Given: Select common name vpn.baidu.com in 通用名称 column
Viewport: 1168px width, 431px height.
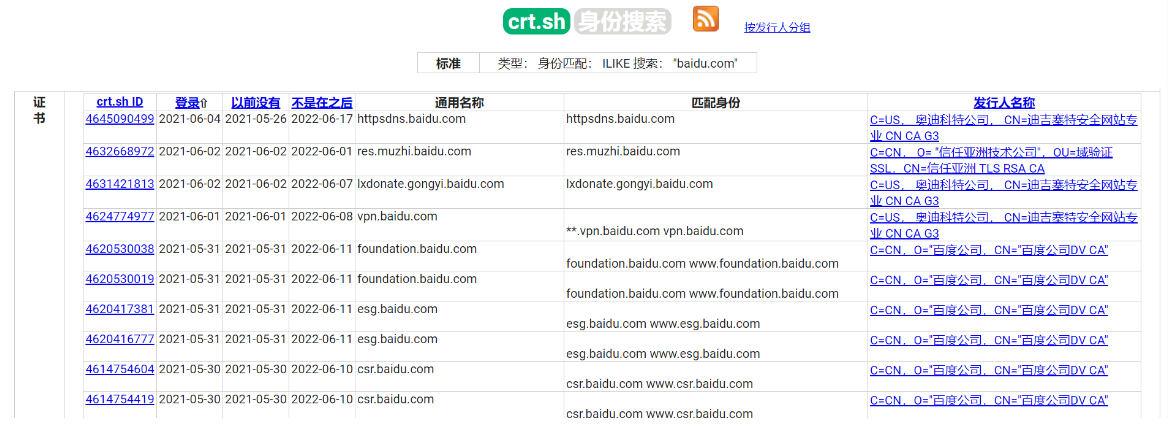Looking at the screenshot, I should [x=398, y=217].
